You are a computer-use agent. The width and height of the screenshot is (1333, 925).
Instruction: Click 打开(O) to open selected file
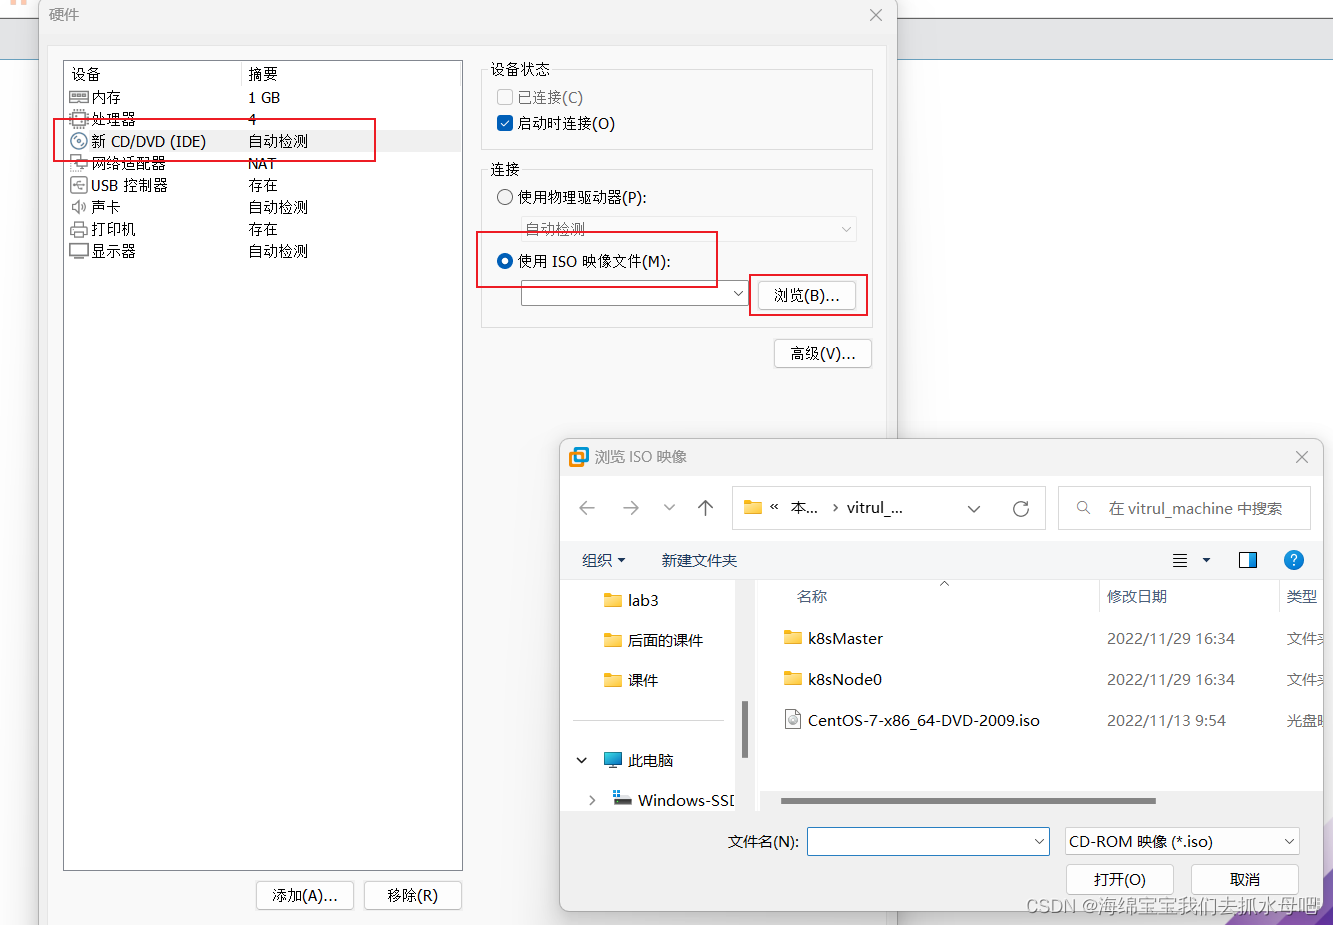(1120, 879)
